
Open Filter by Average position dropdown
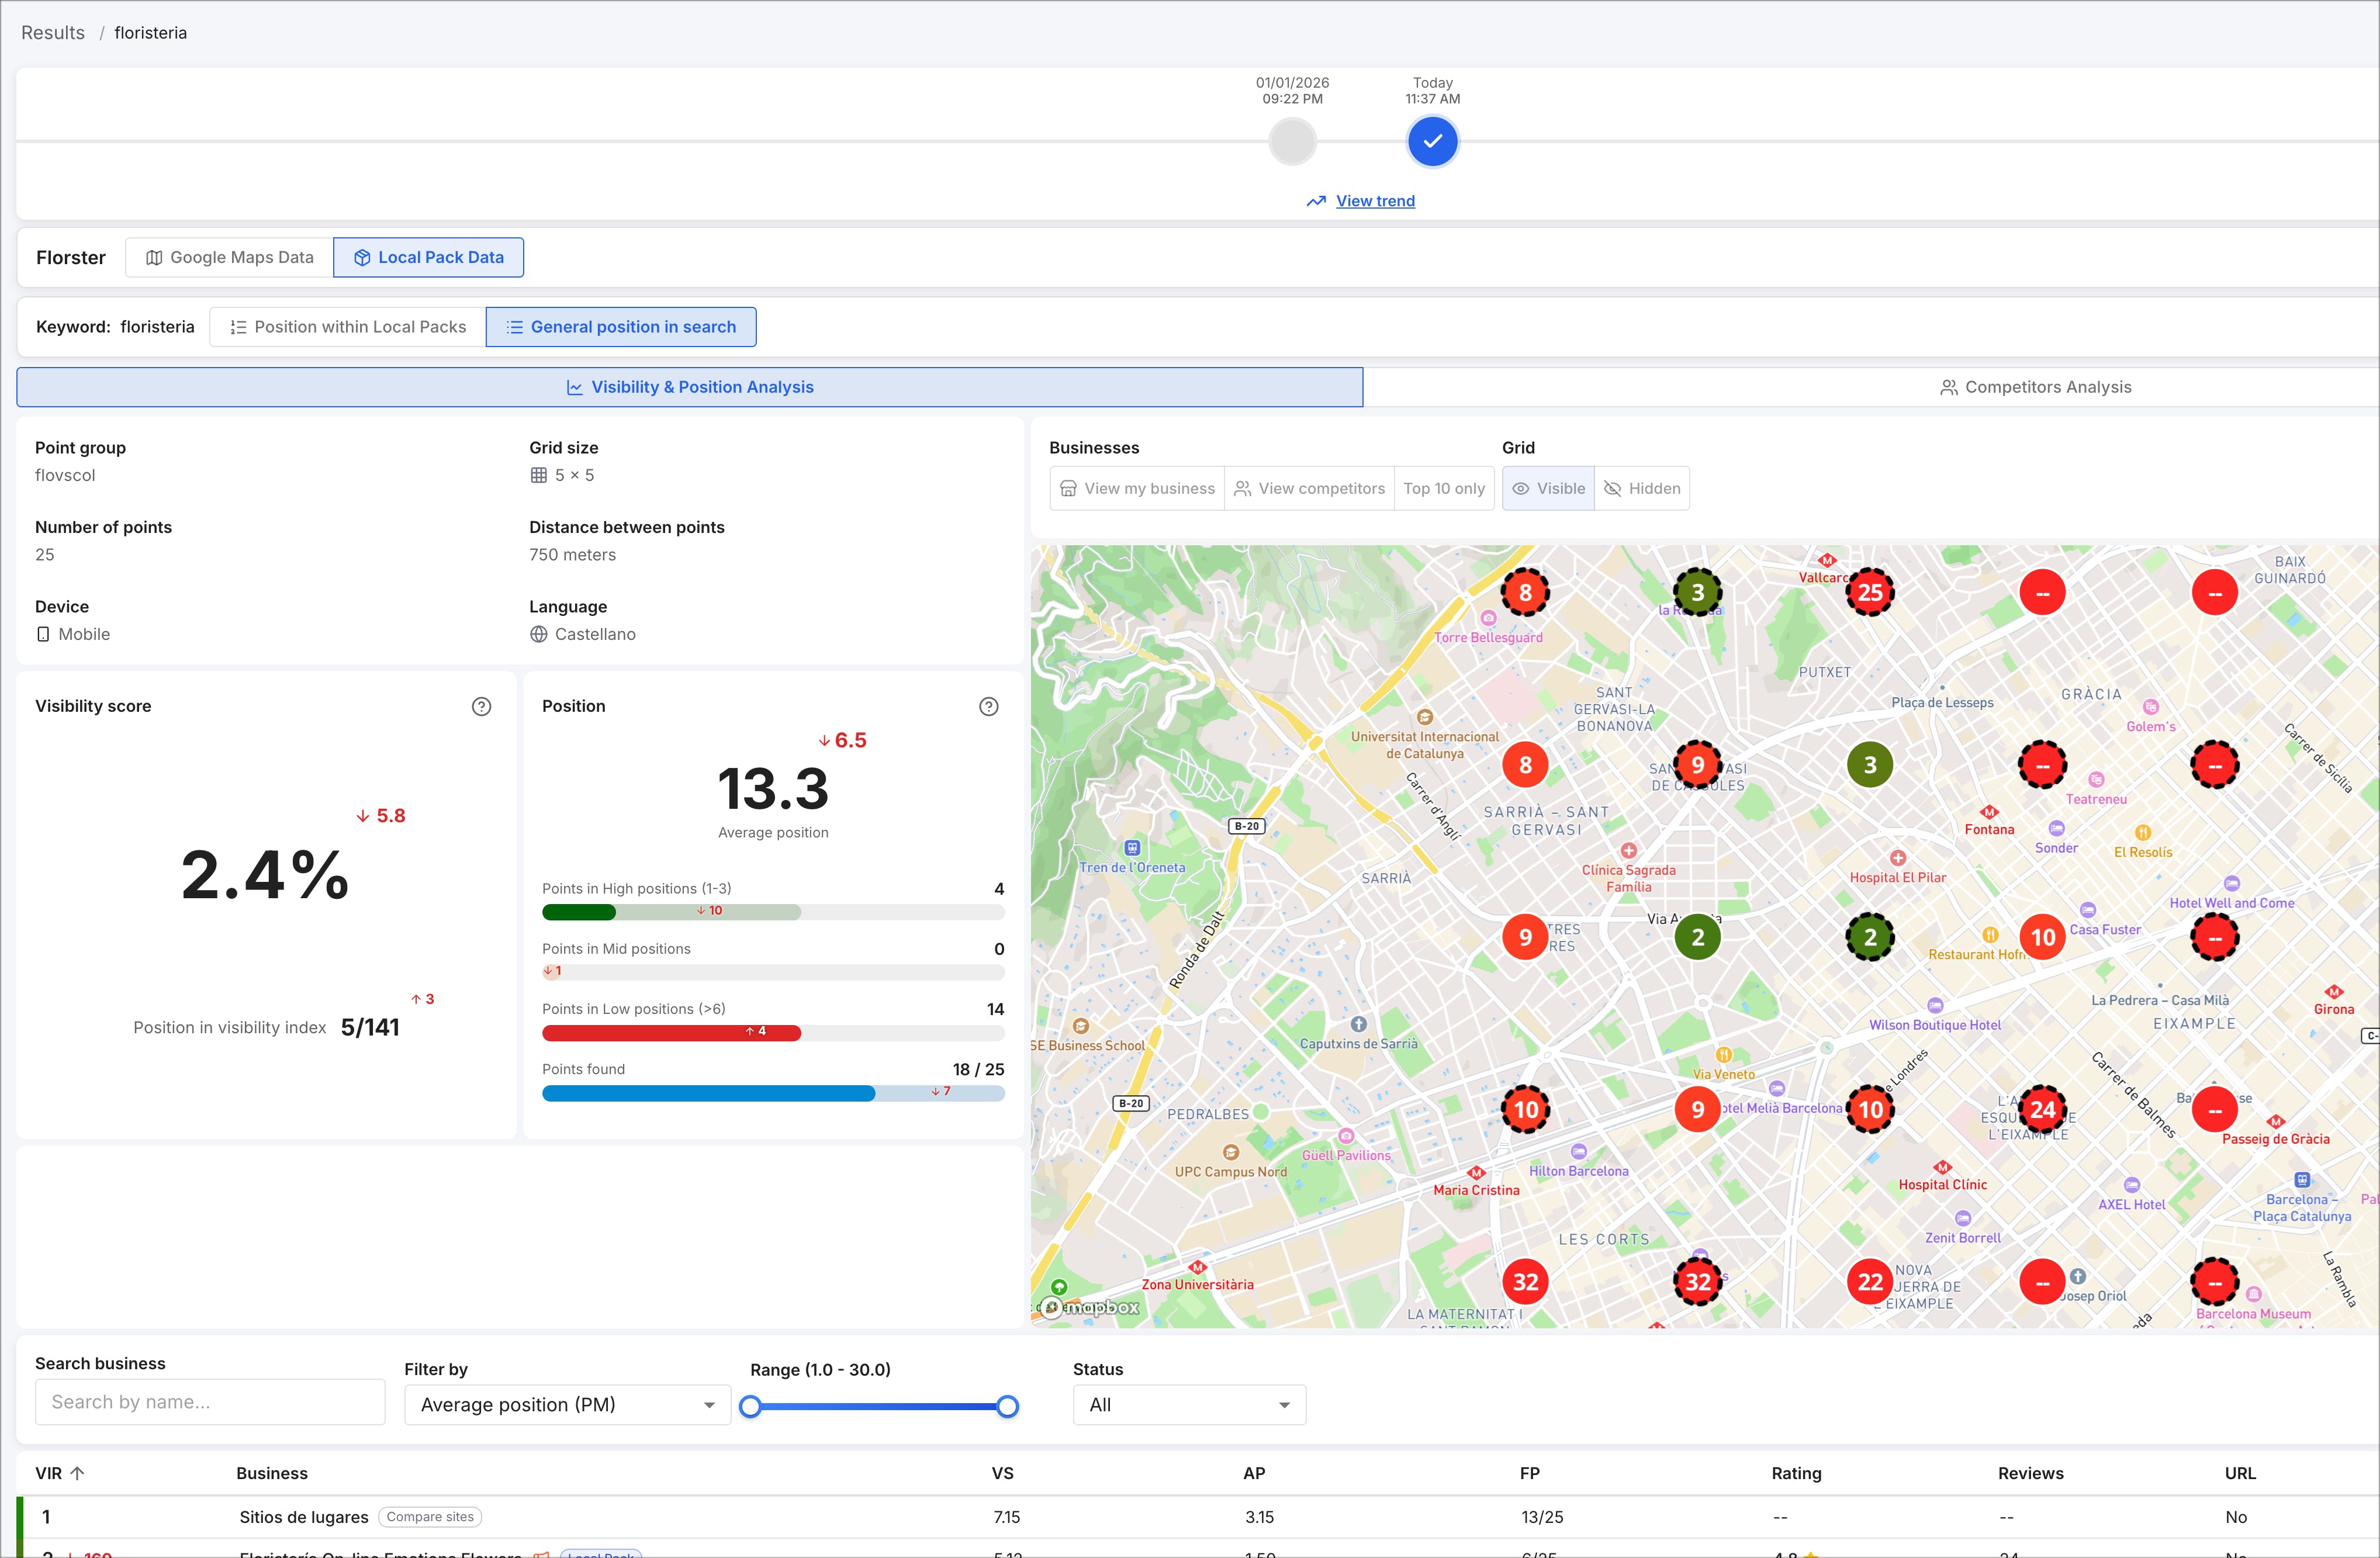point(567,1404)
